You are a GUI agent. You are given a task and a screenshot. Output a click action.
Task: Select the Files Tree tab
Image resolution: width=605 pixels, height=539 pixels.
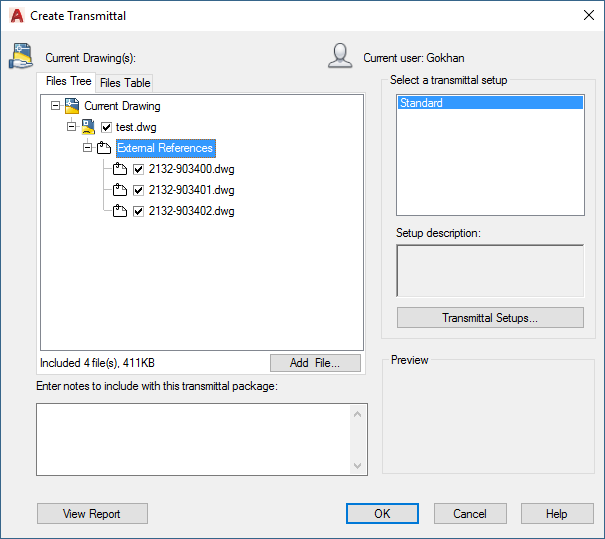(67, 82)
